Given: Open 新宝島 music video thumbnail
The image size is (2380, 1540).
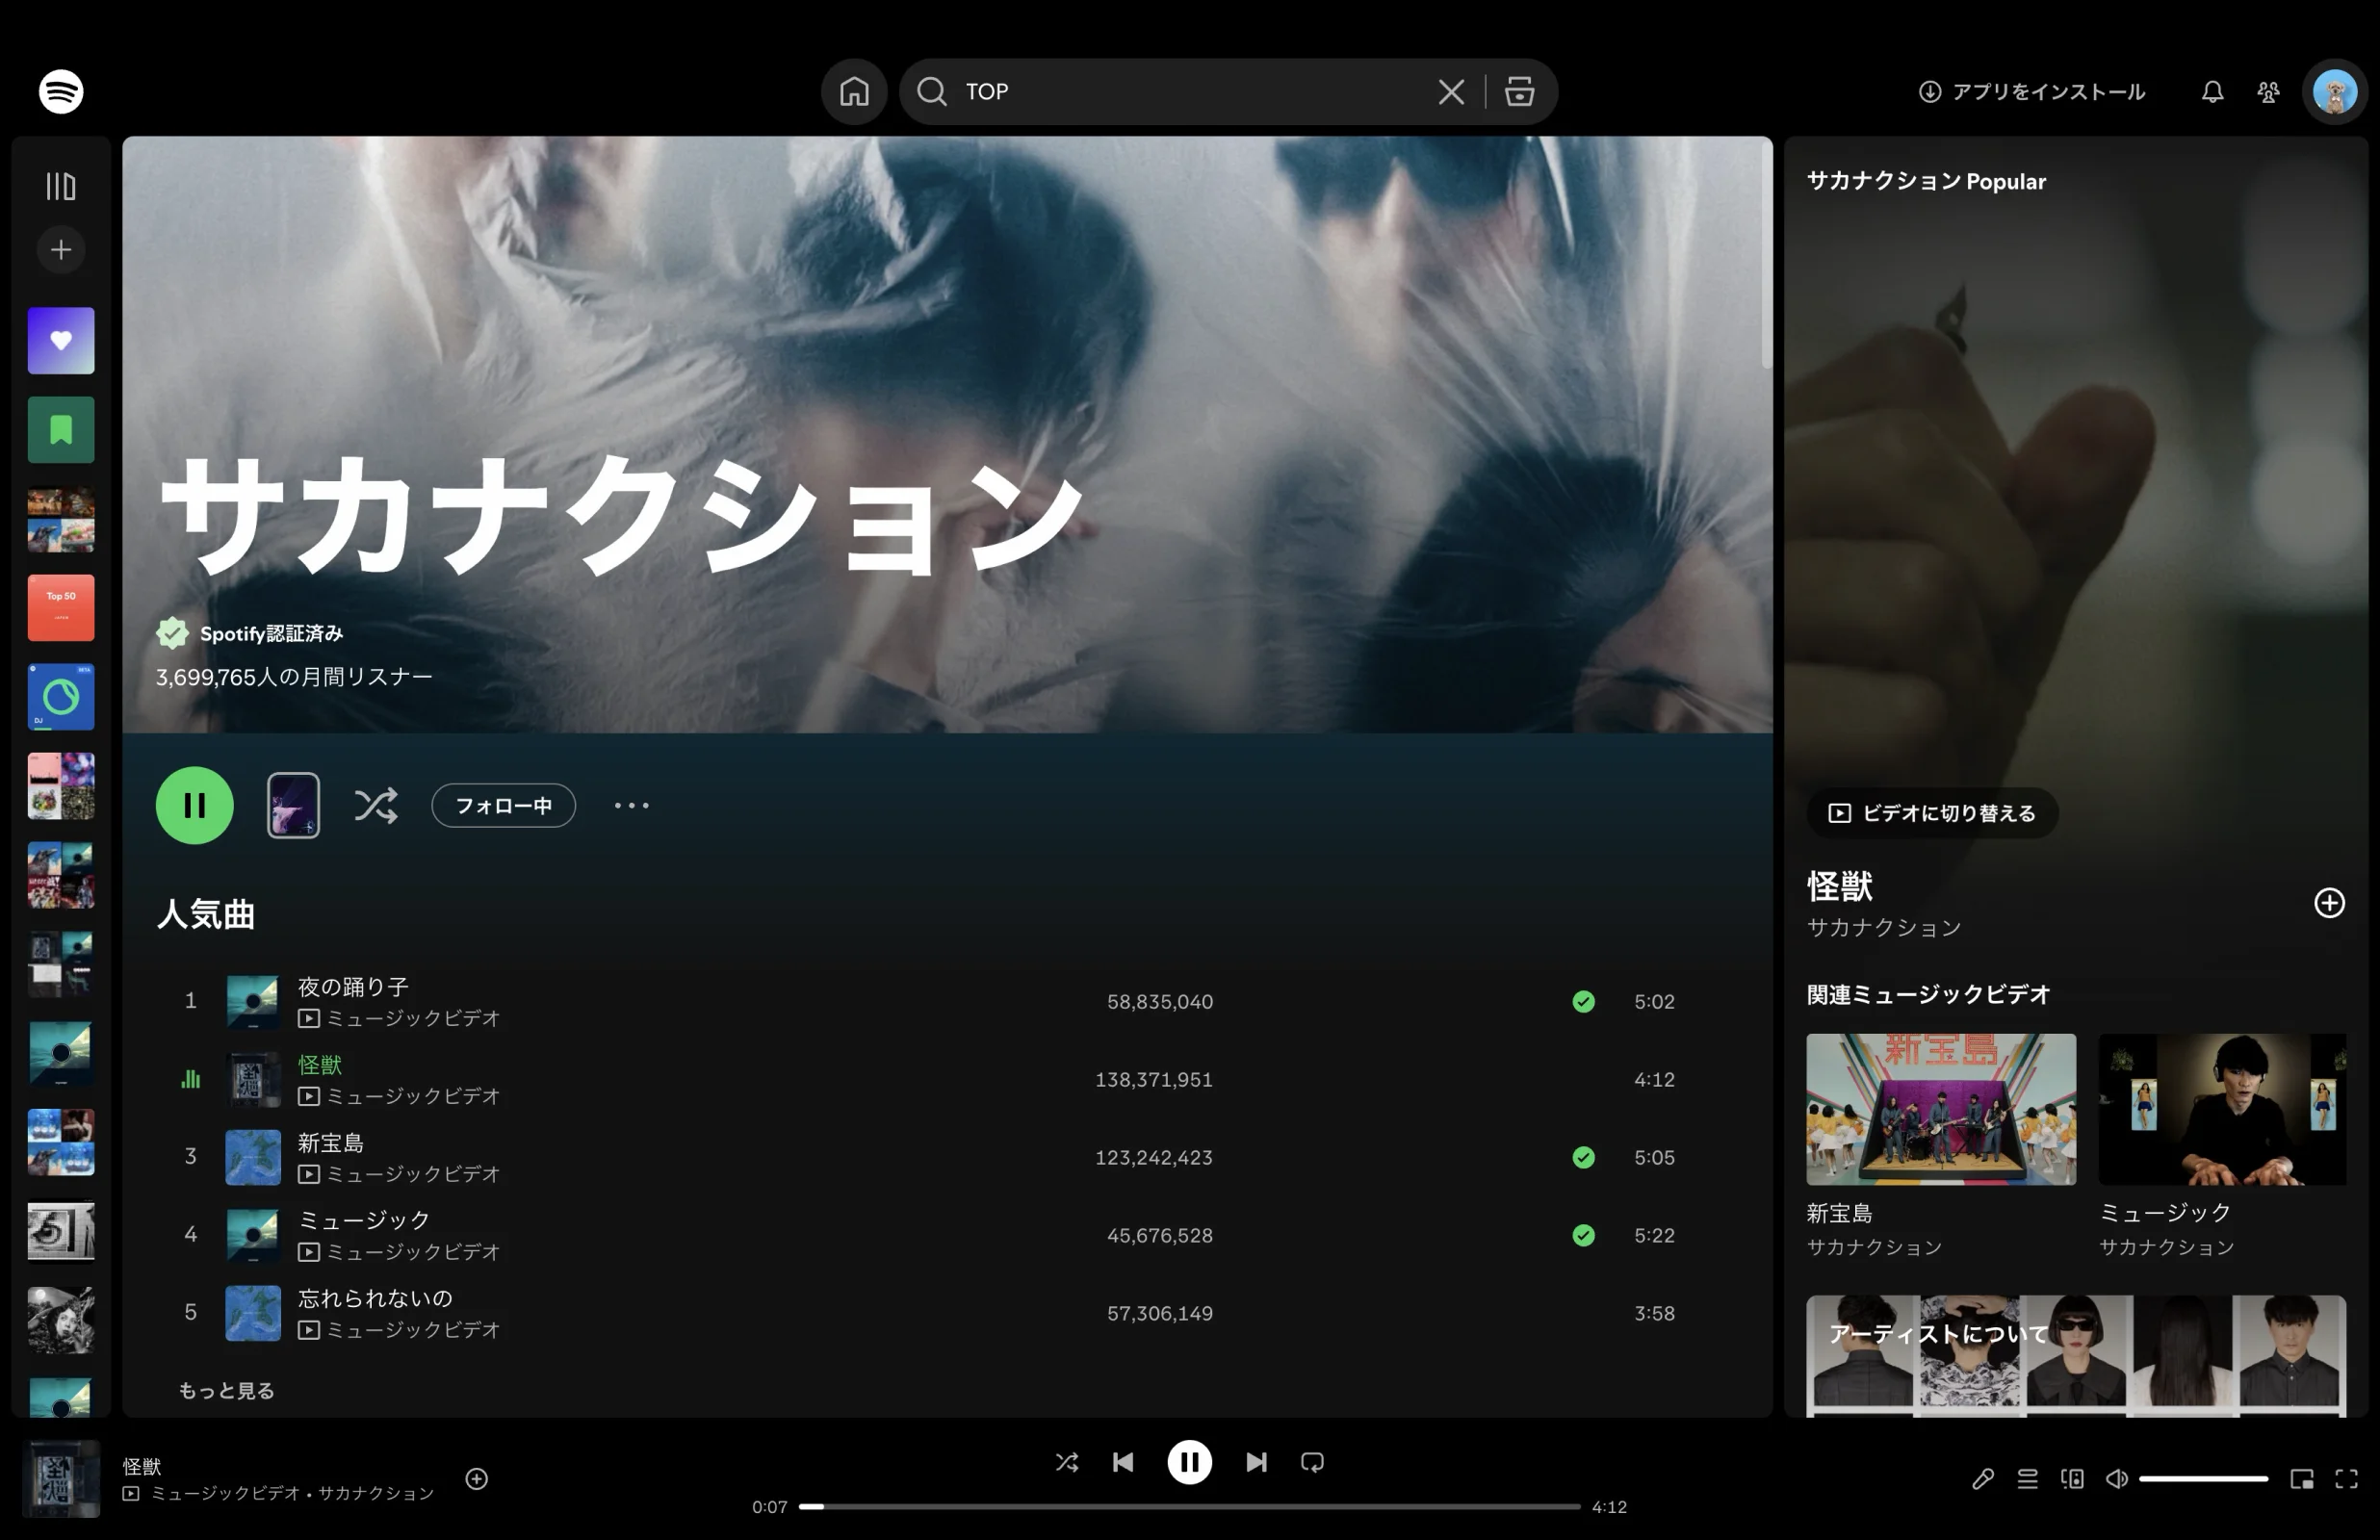Looking at the screenshot, I should [x=1941, y=1109].
